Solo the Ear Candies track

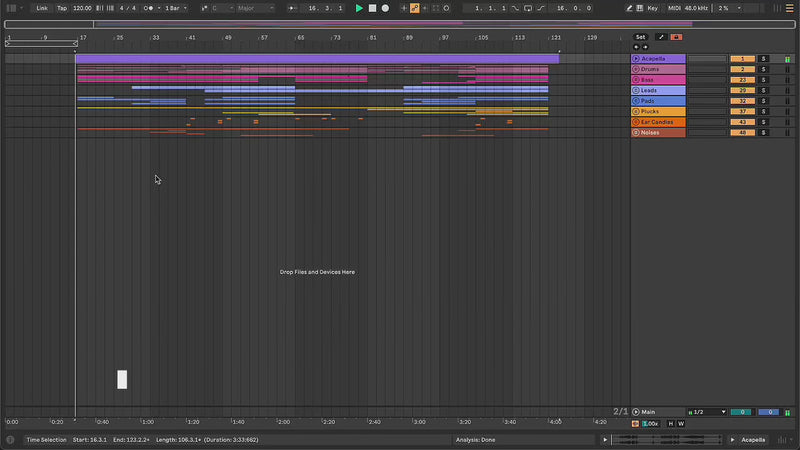[763, 122]
